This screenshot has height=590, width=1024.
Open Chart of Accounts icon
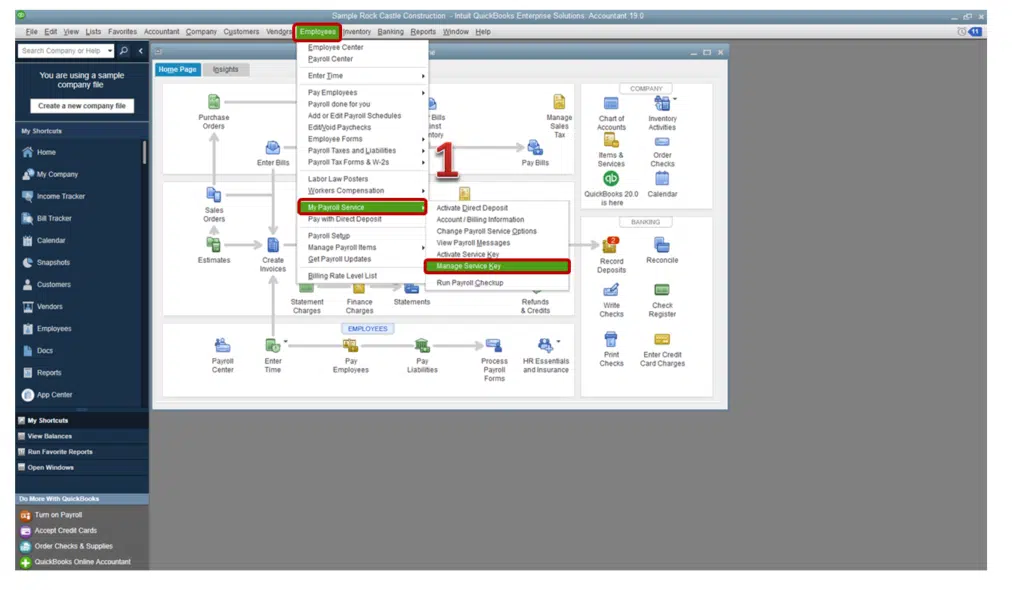point(611,103)
